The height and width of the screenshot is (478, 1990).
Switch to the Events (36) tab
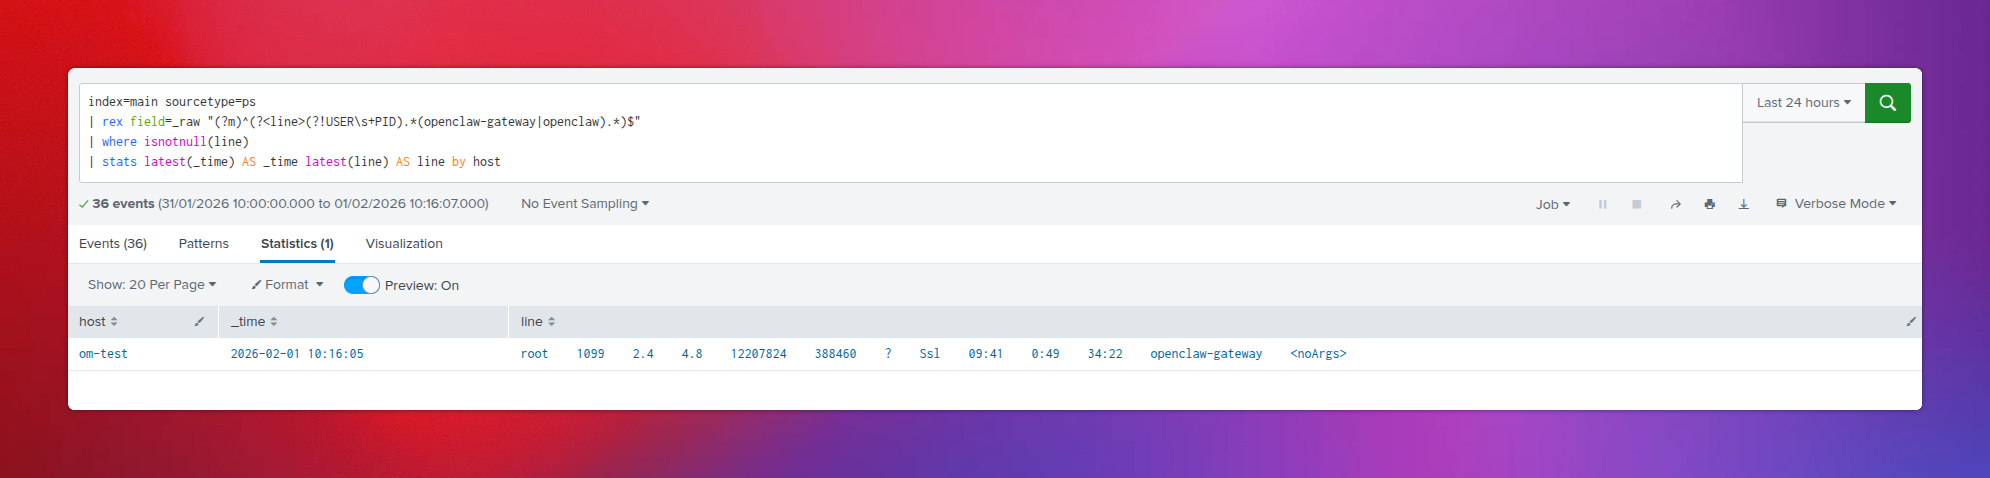[113, 244]
